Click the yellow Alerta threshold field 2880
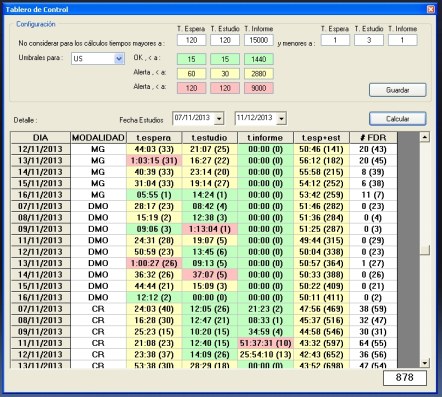The height and width of the screenshot is (397, 442). pyautogui.click(x=259, y=74)
